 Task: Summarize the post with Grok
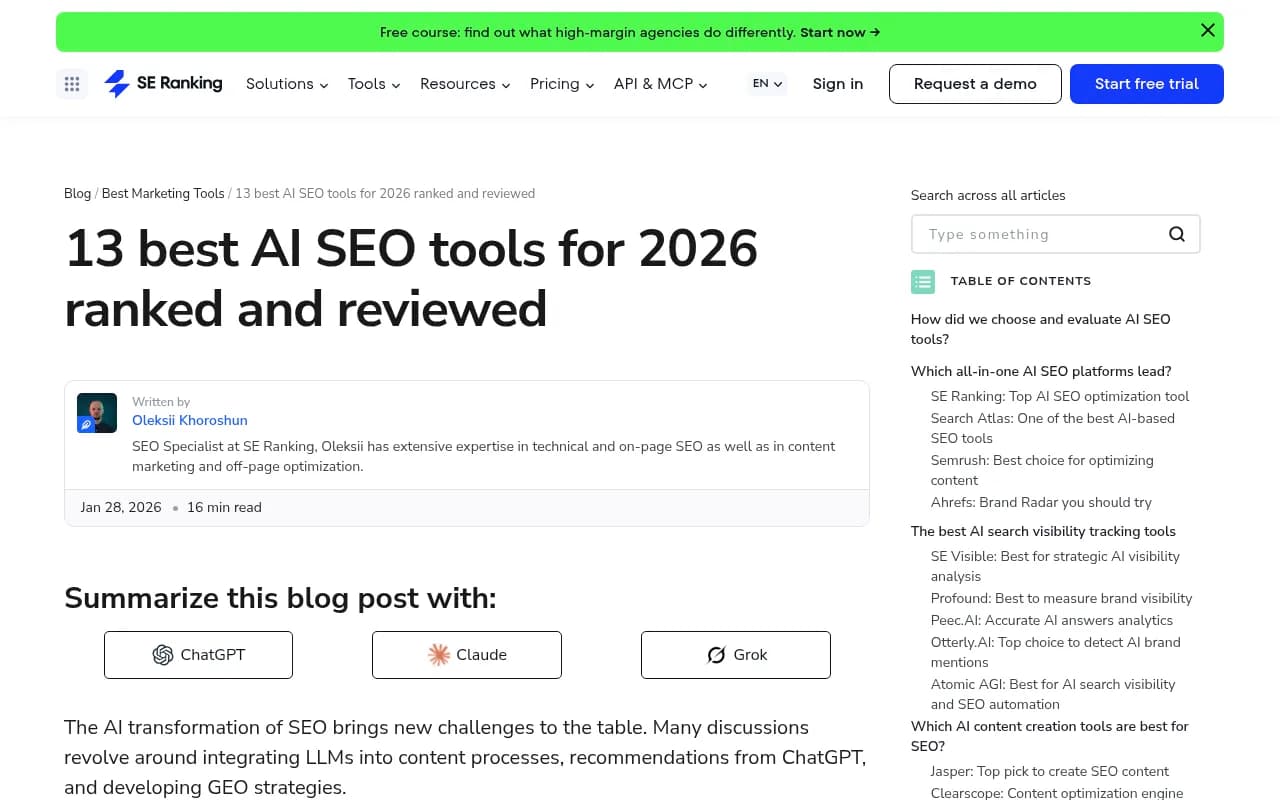[x=736, y=655]
